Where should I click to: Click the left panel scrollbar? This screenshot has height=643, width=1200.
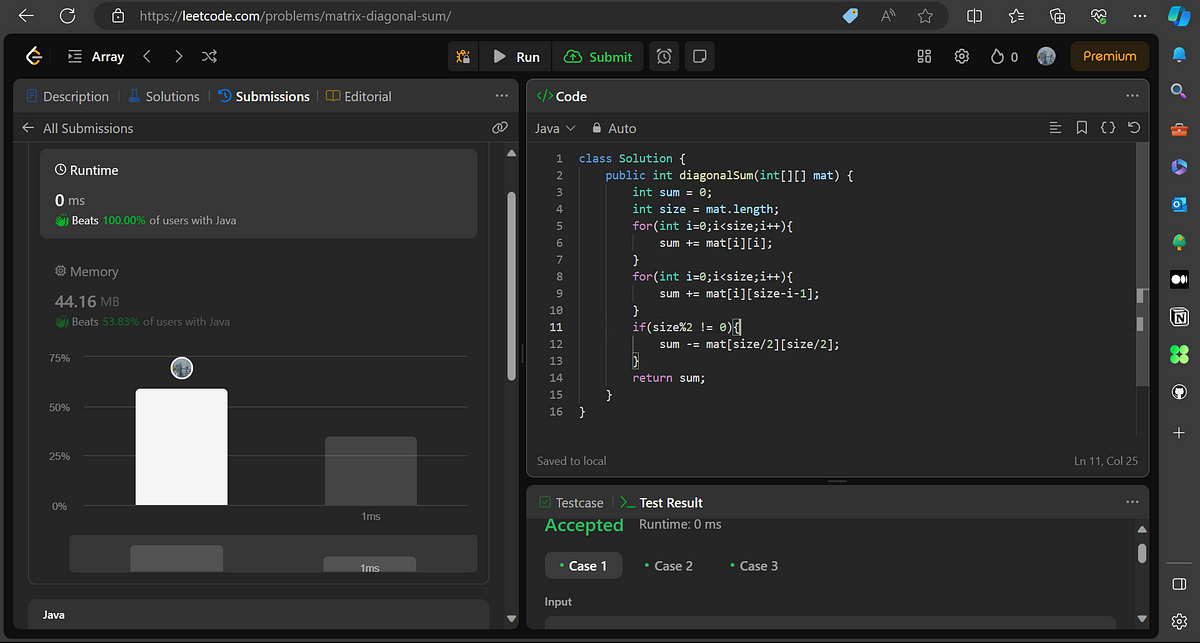512,286
